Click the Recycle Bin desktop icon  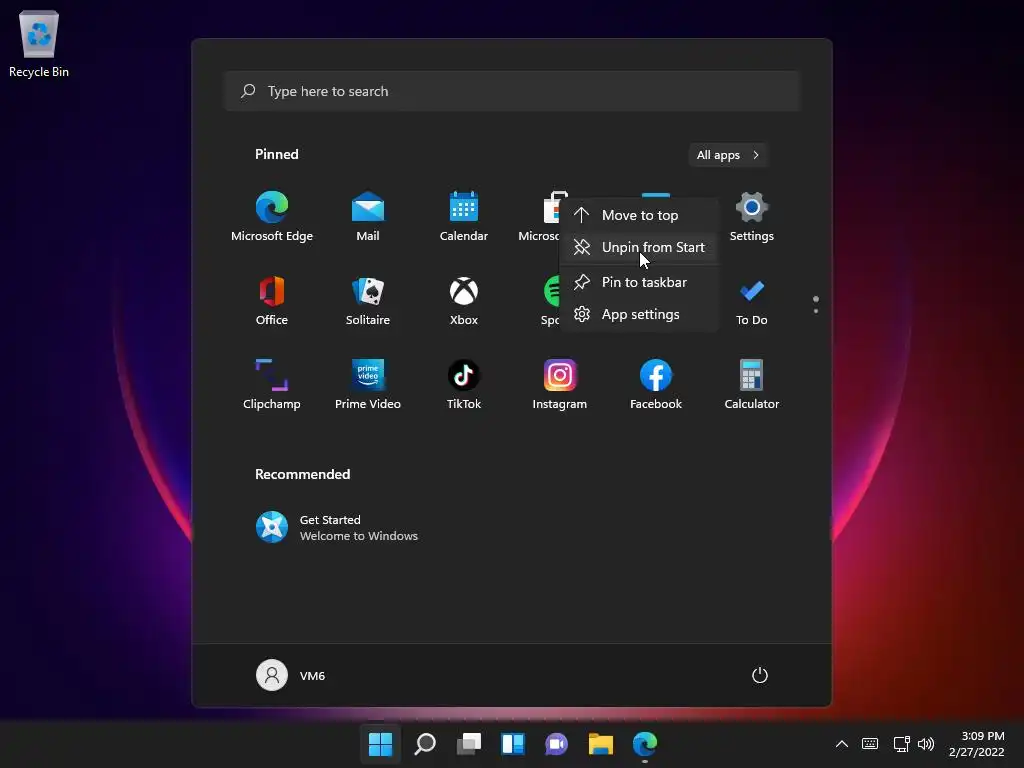[x=39, y=44]
